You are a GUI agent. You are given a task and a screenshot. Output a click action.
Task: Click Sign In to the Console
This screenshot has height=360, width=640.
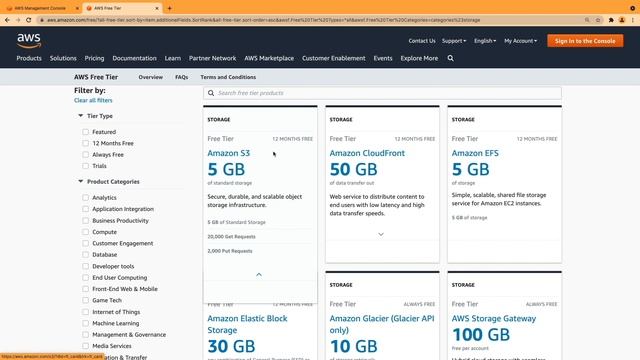point(585,41)
